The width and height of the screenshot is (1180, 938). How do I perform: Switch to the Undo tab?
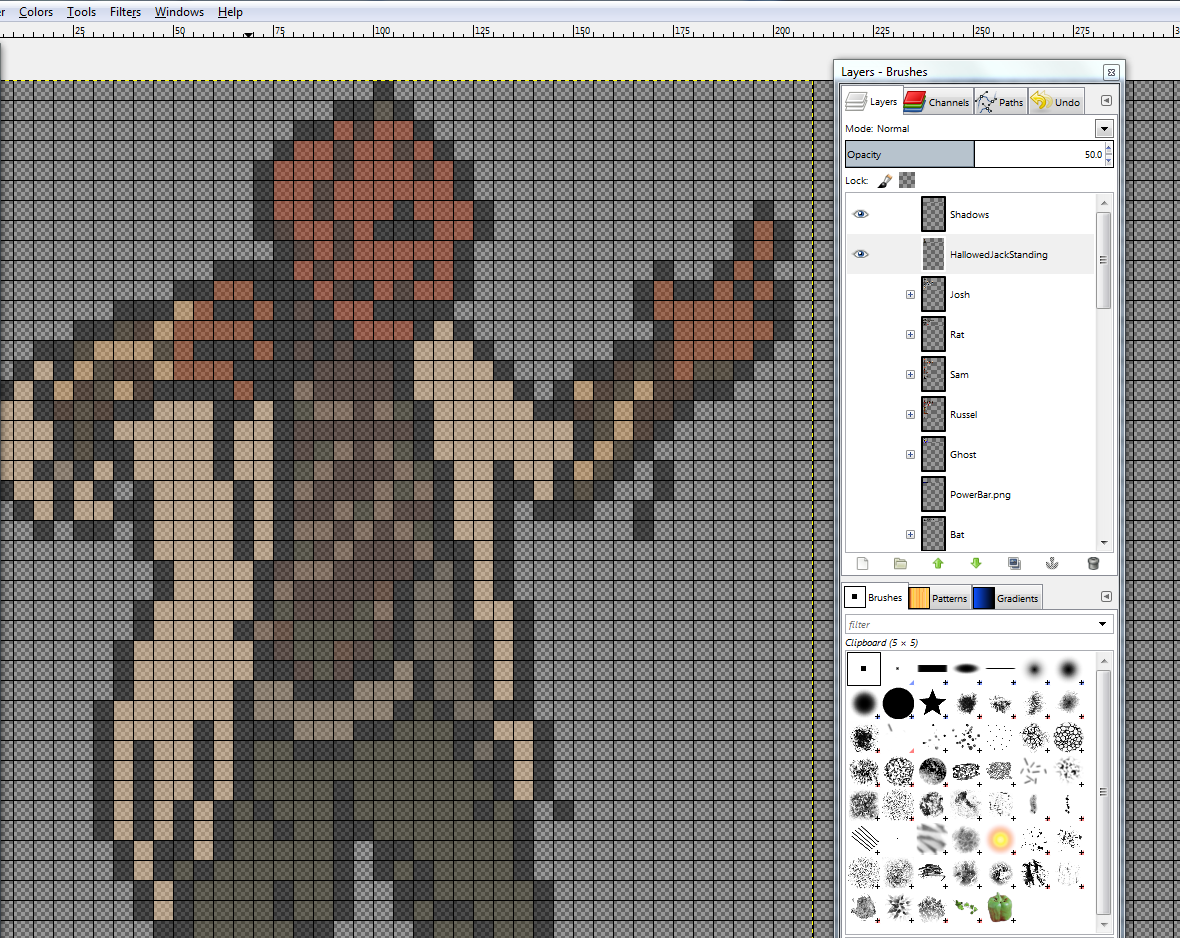[1056, 102]
